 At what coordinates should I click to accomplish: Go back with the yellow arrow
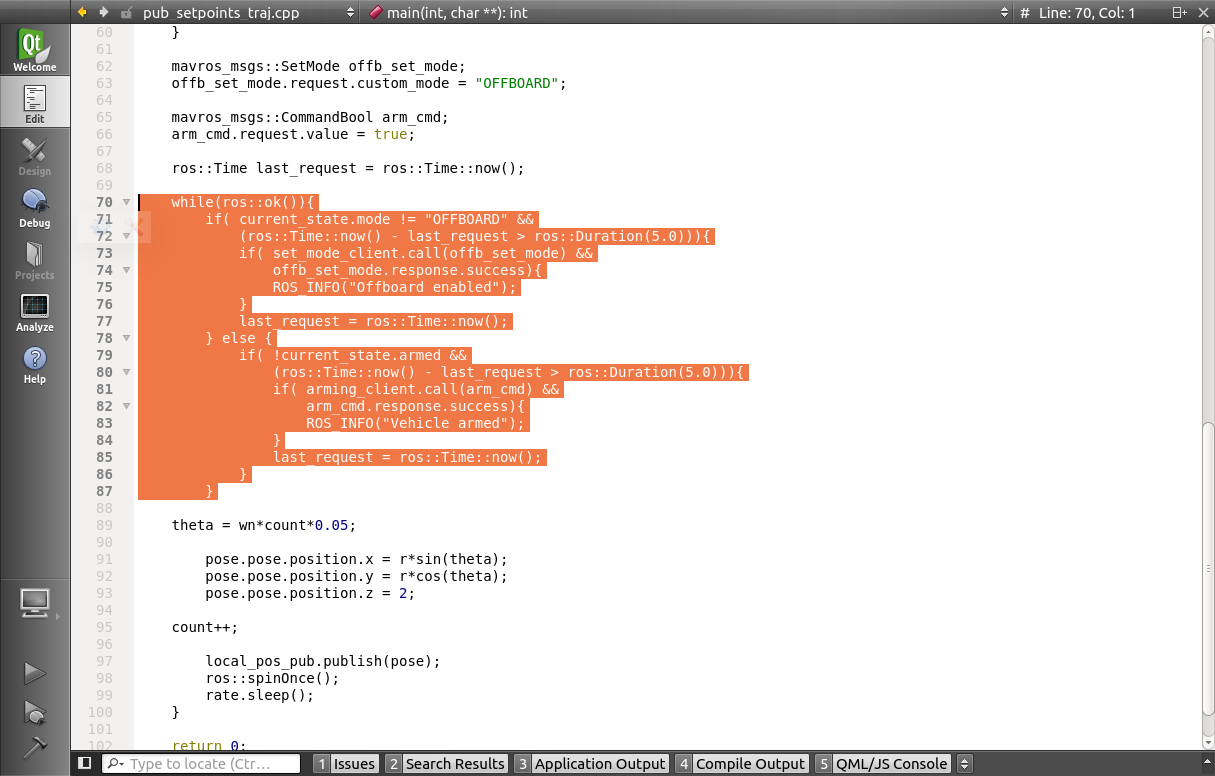point(82,13)
